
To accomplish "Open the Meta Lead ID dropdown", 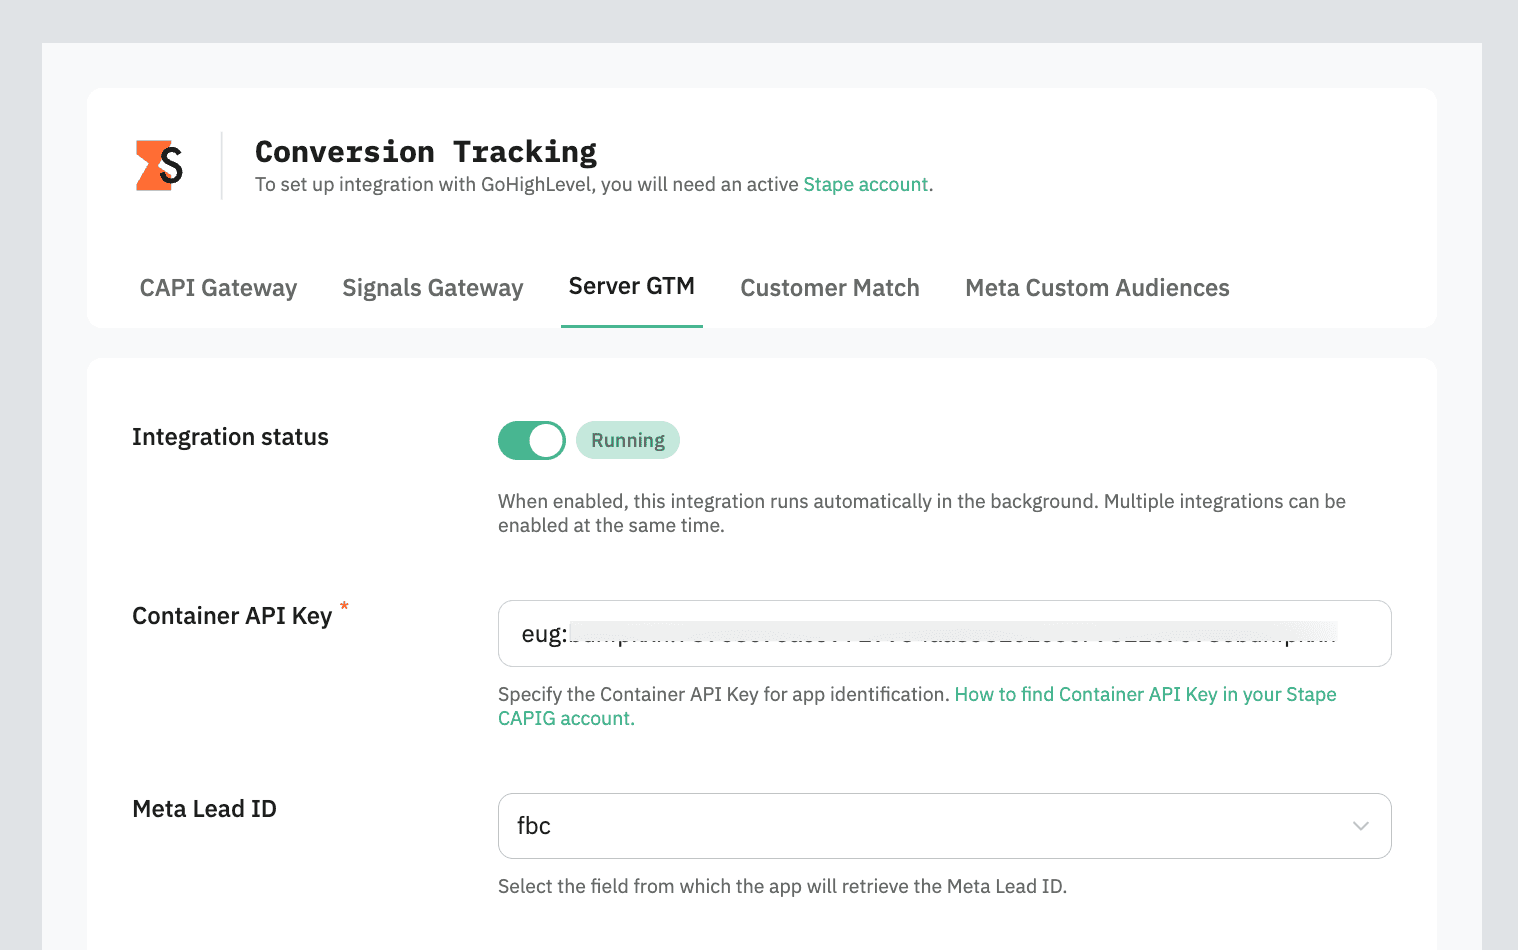I will pos(944,826).
